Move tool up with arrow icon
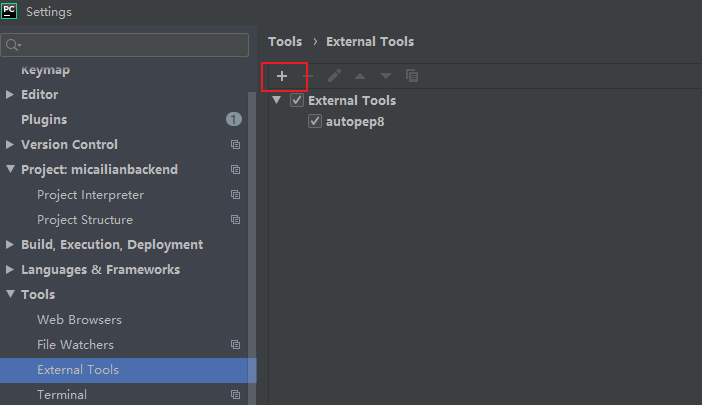The height and width of the screenshot is (405, 702). (360, 76)
